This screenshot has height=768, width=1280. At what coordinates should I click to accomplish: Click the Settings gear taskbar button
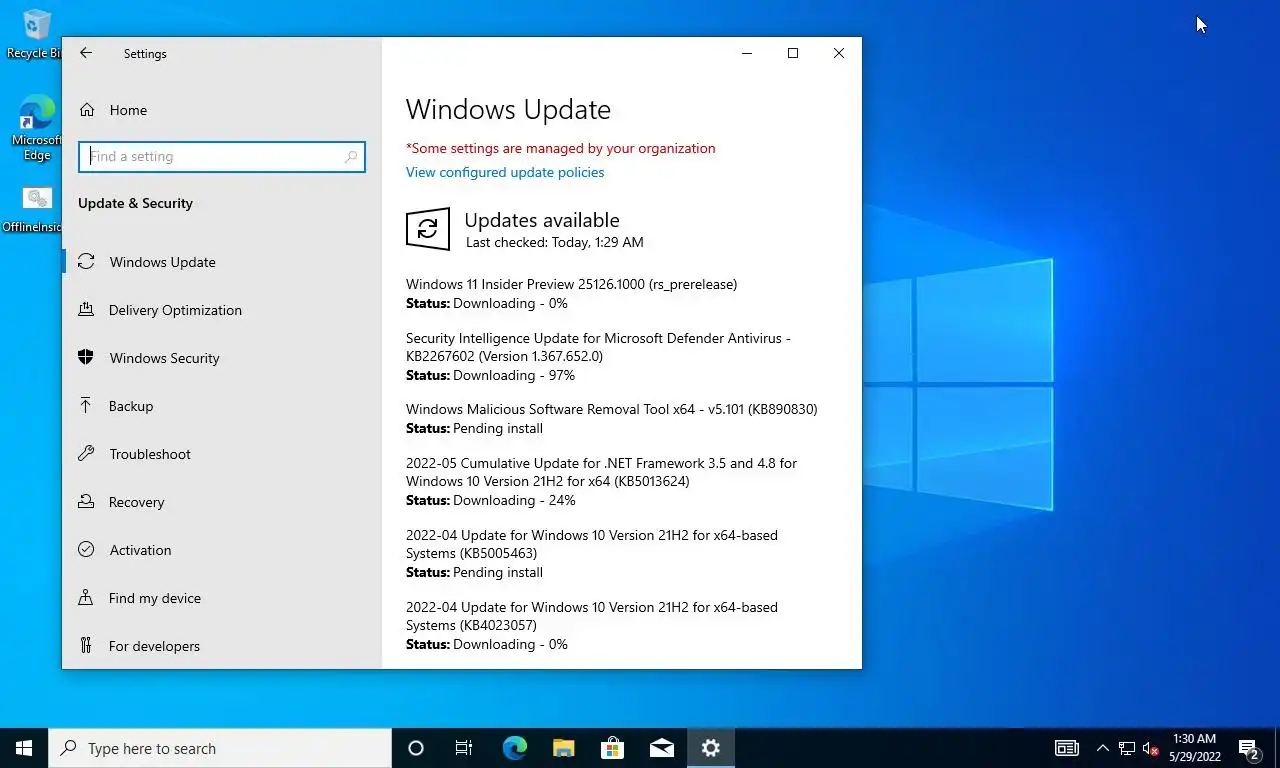pyautogui.click(x=710, y=748)
